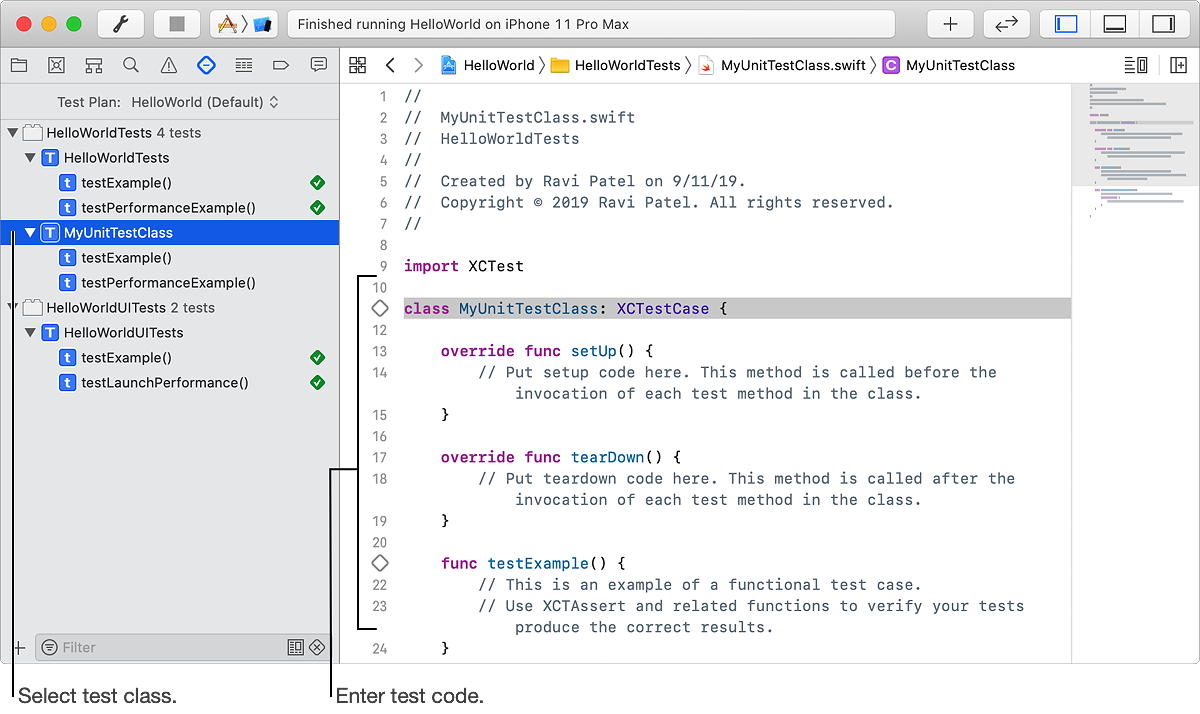Click green status of HelloWorldTests testPerformanceExample()
The height and width of the screenshot is (714, 1200).
click(317, 207)
